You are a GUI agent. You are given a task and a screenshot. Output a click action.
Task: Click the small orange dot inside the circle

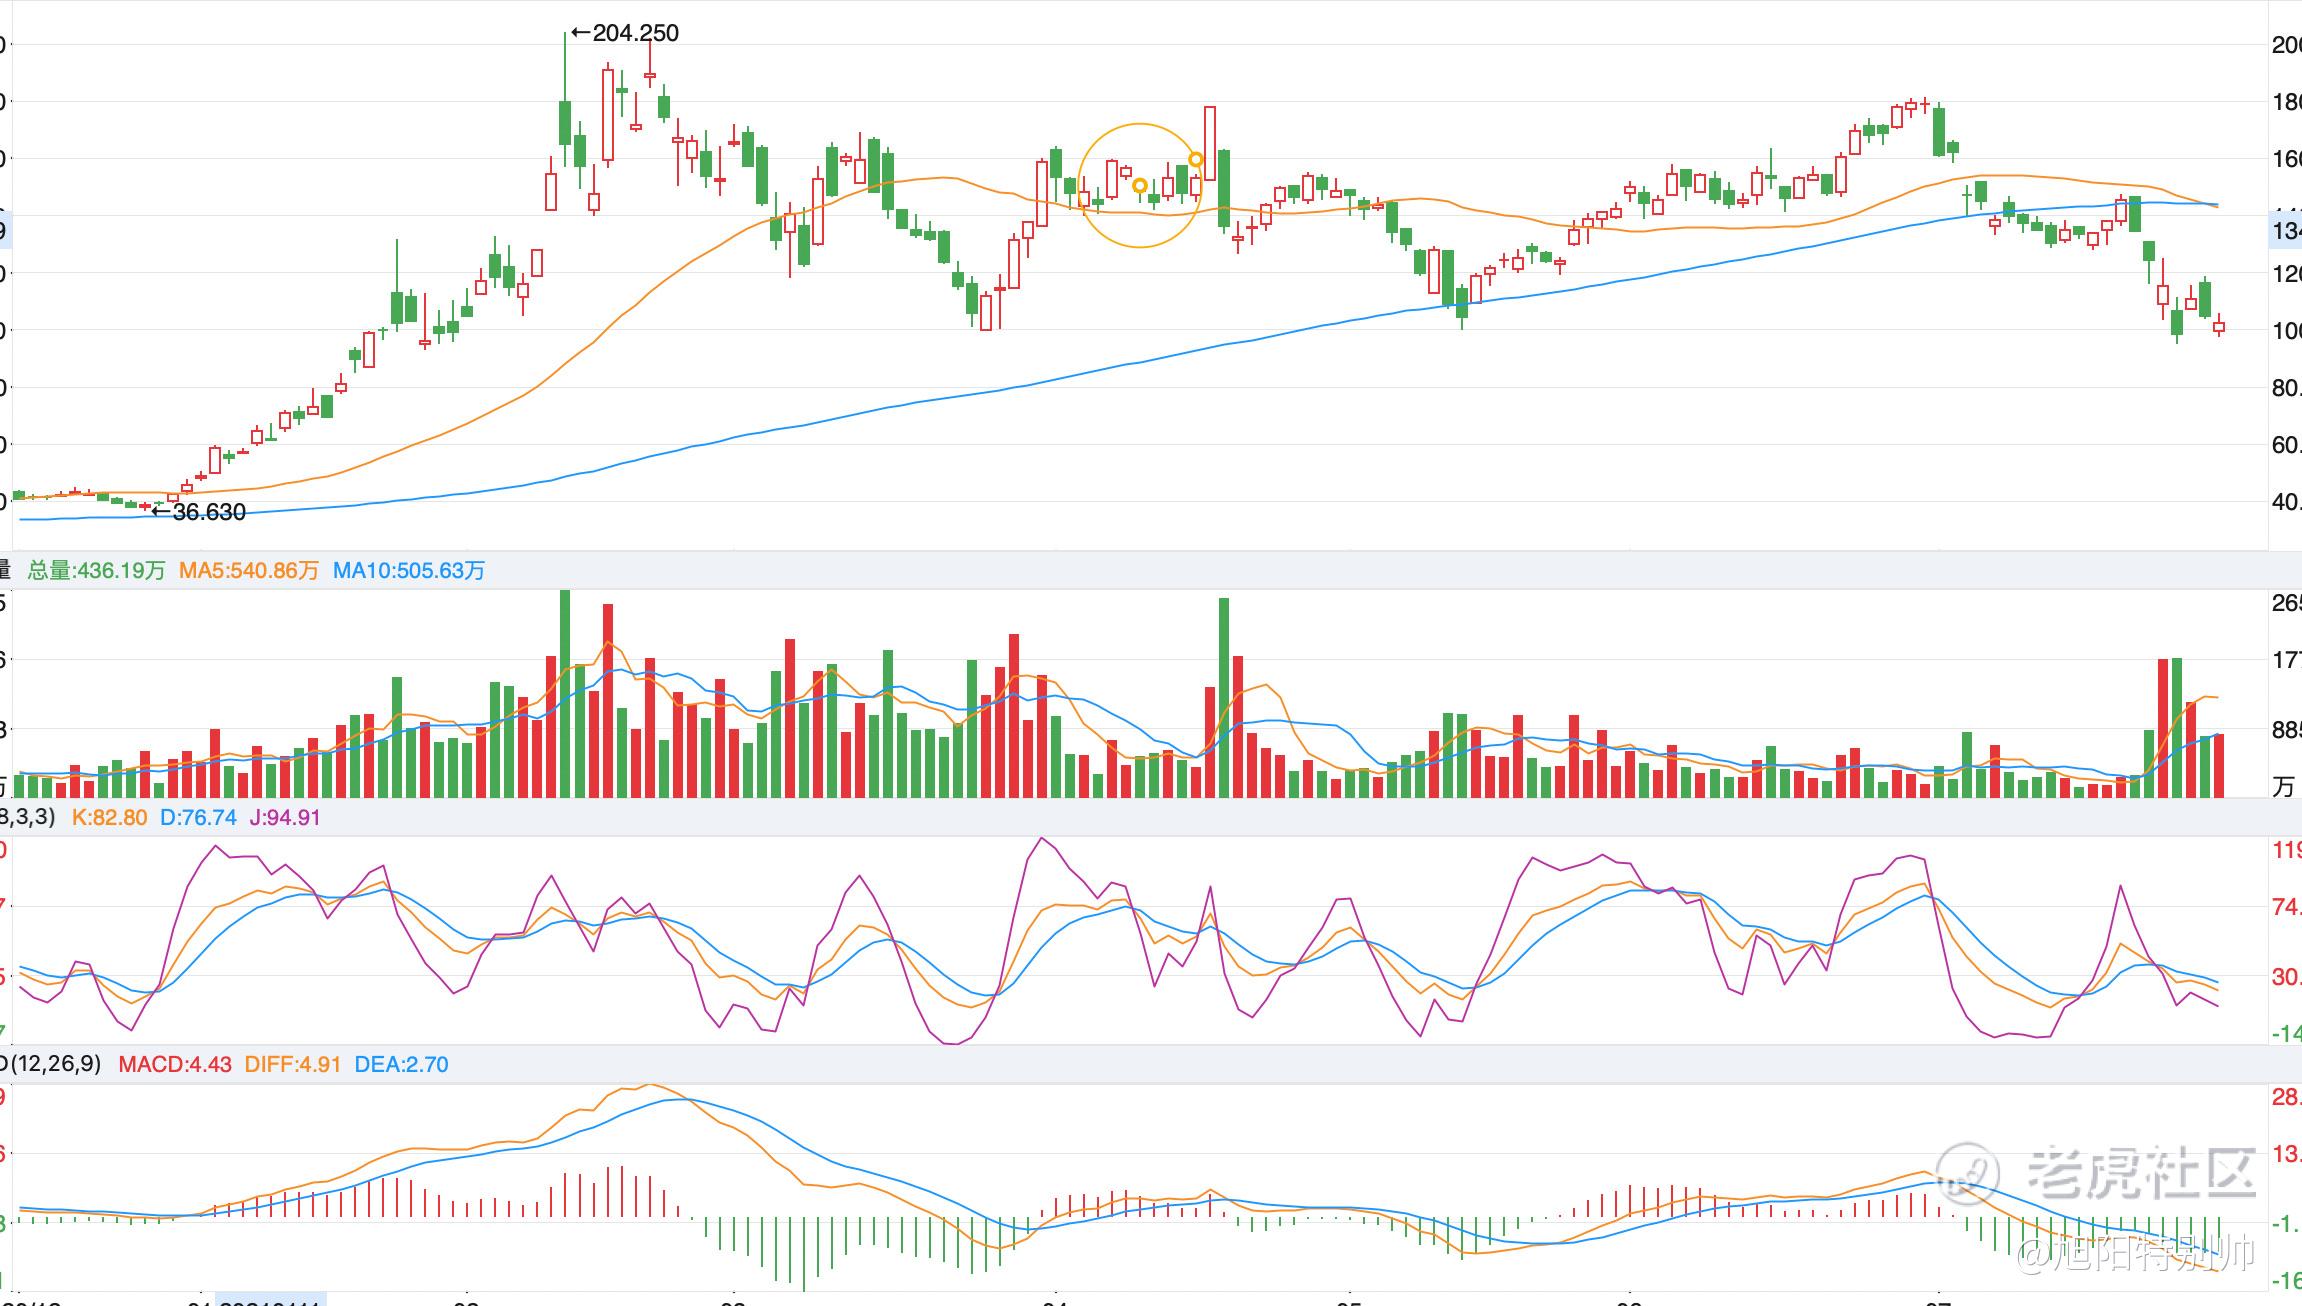(1139, 185)
